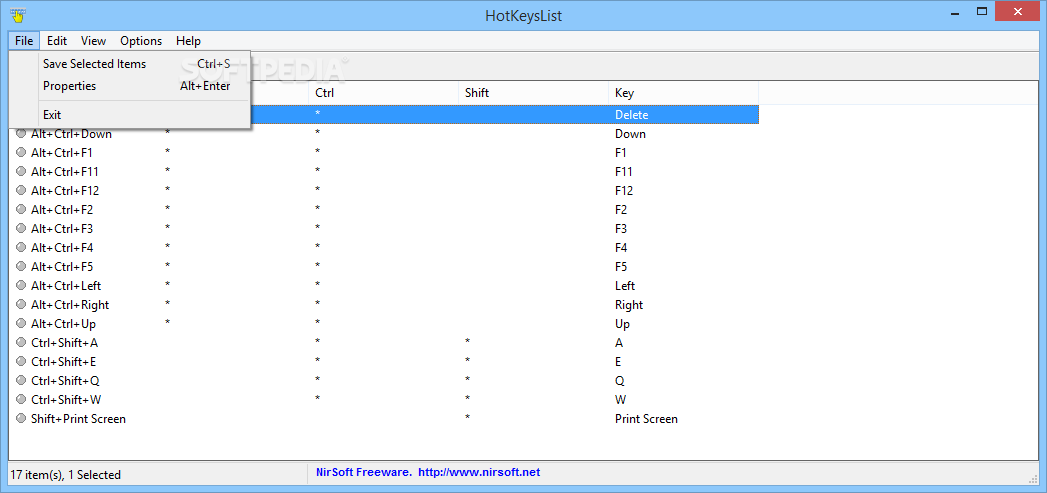Sort by the Shift column header

[x=533, y=93]
